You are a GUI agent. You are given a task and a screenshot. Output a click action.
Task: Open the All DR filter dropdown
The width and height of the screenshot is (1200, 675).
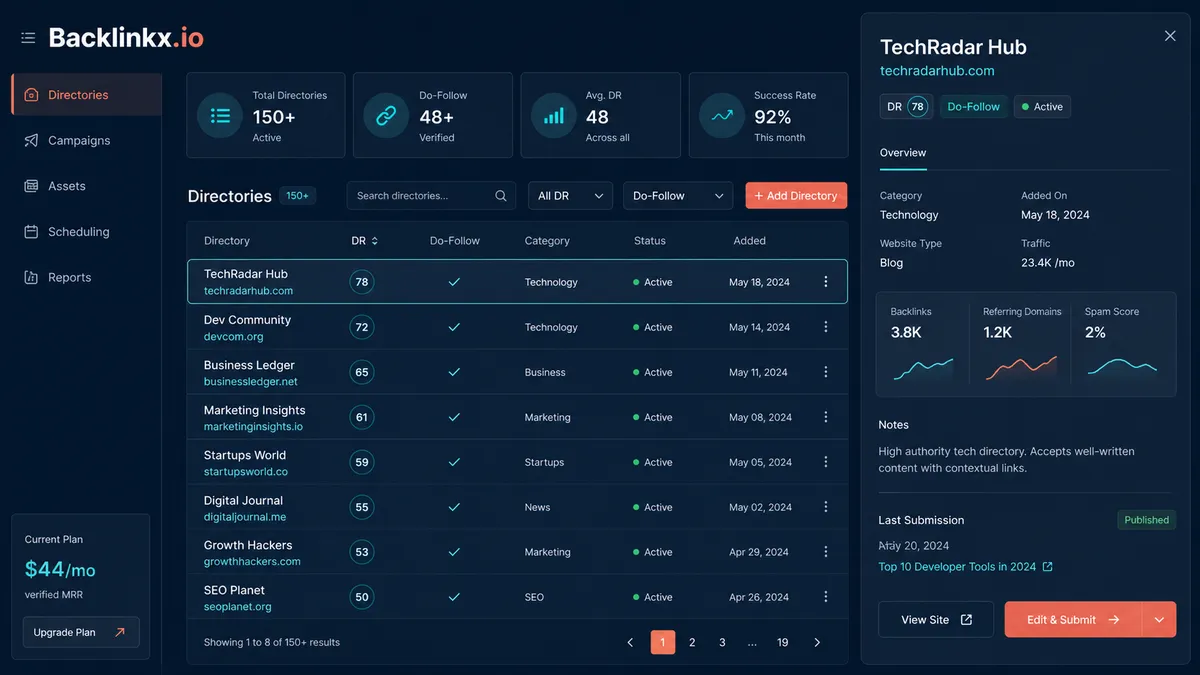[x=570, y=196]
